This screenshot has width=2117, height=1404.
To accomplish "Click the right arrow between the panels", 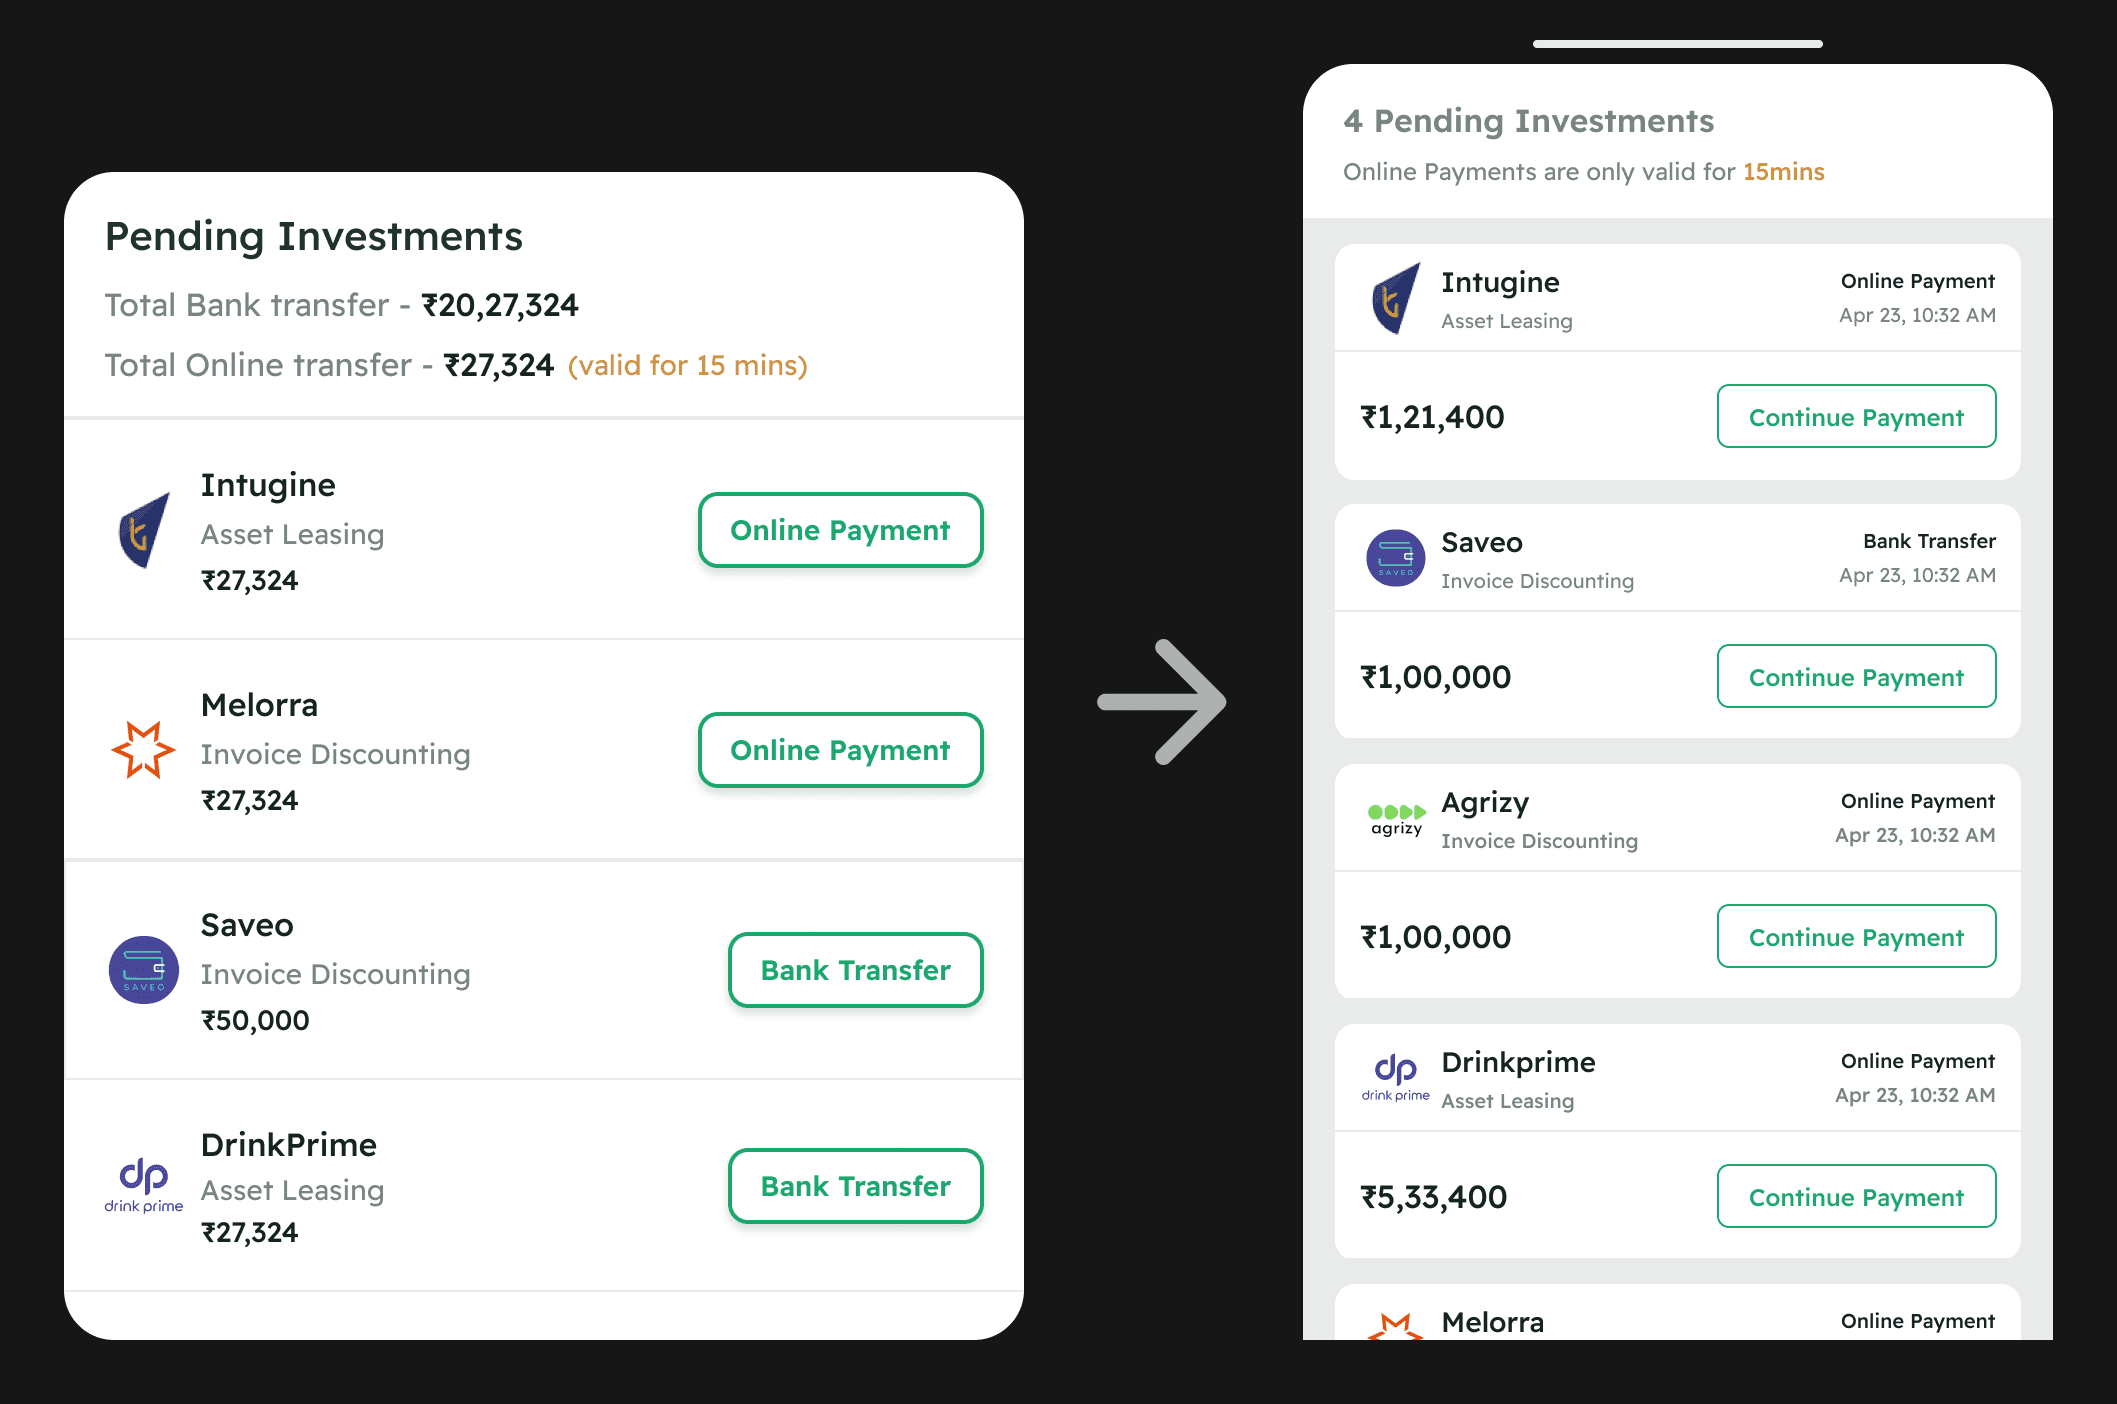I will [1162, 702].
